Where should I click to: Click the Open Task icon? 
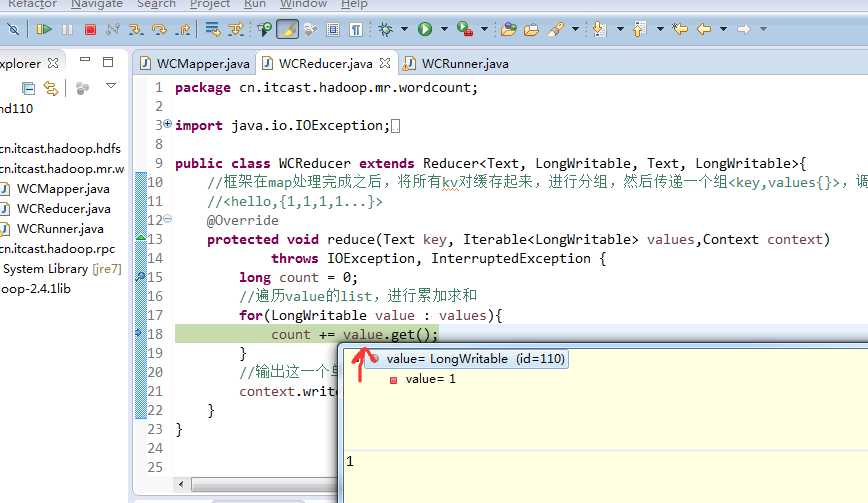pyautogui.click(x=531, y=29)
